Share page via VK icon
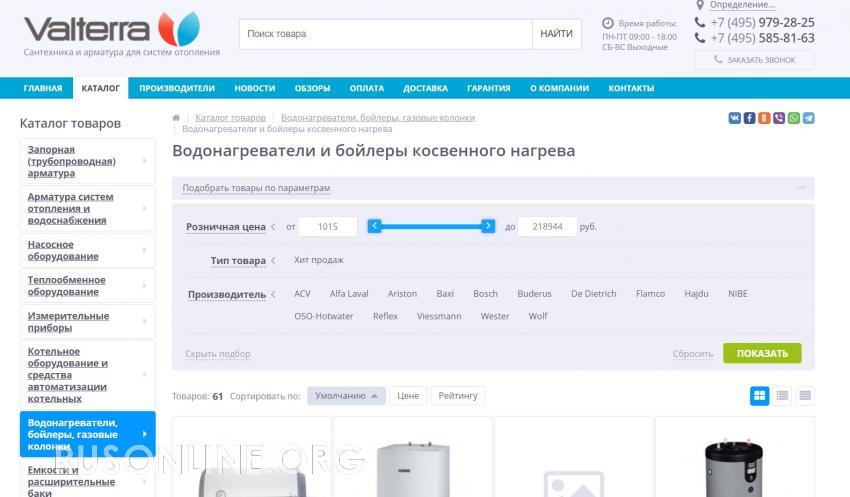Image resolution: width=850 pixels, height=497 pixels. pos(735,118)
